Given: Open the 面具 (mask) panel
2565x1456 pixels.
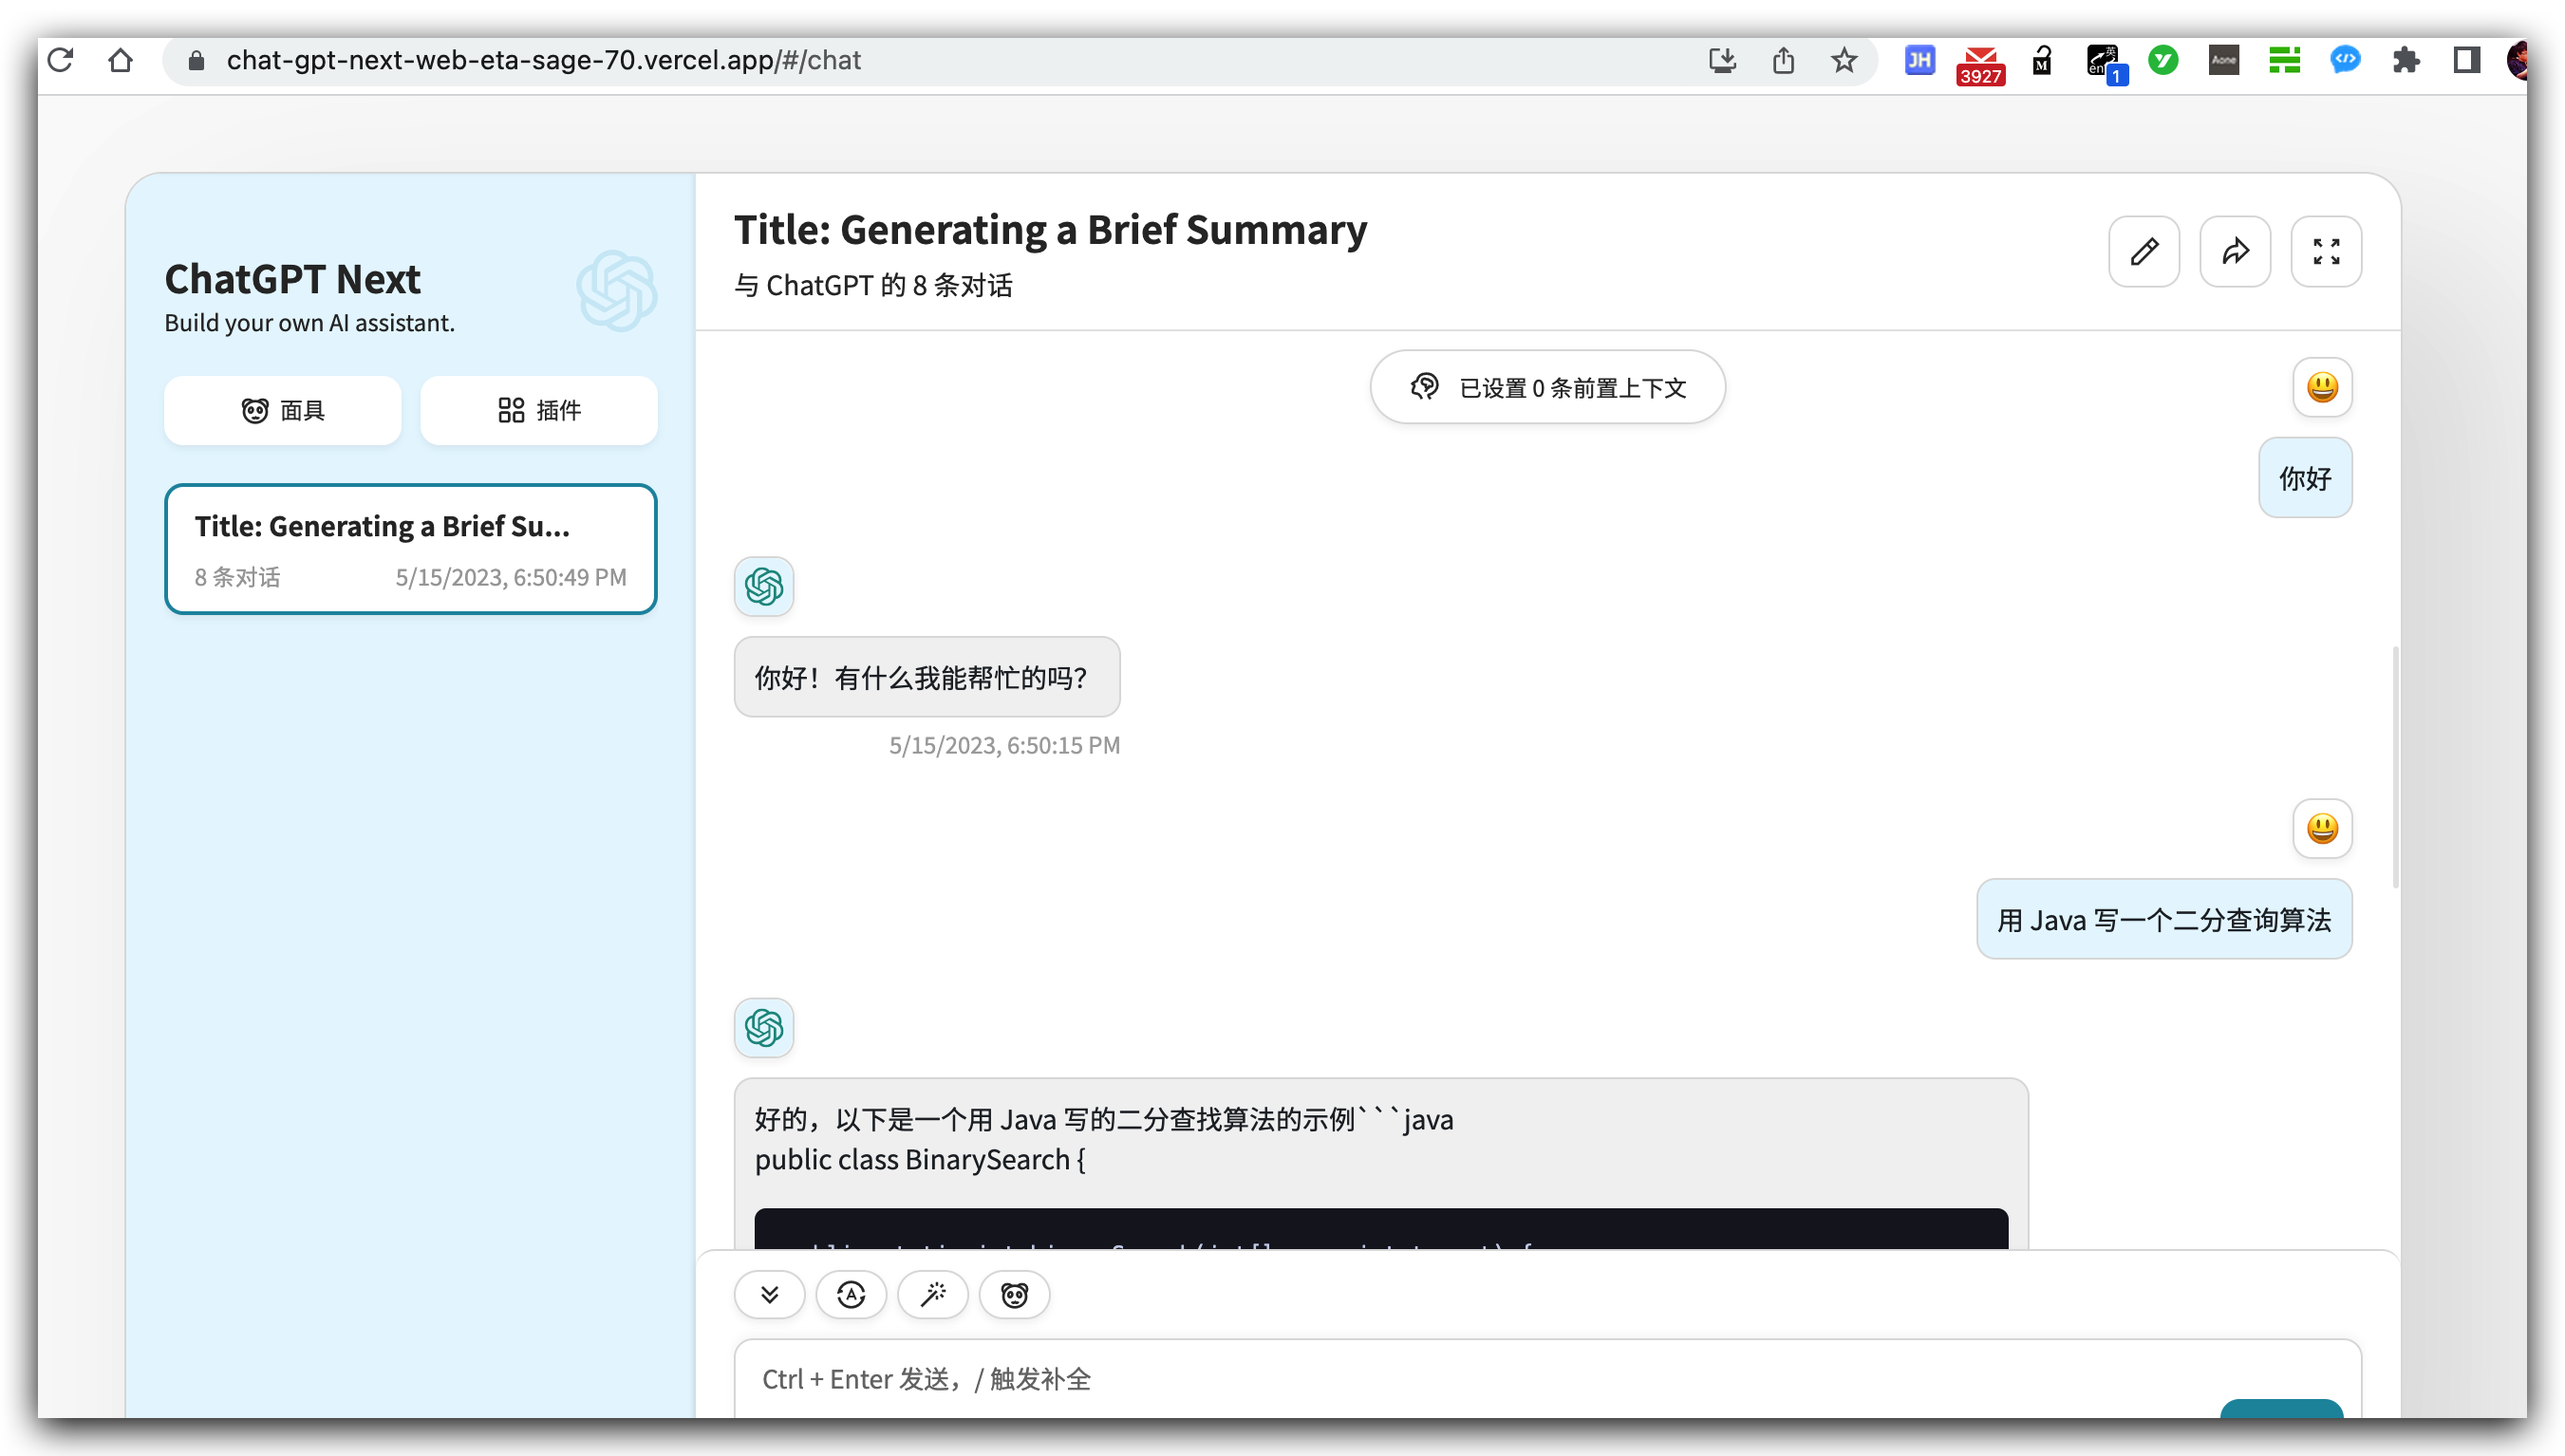Looking at the screenshot, I should point(283,410).
